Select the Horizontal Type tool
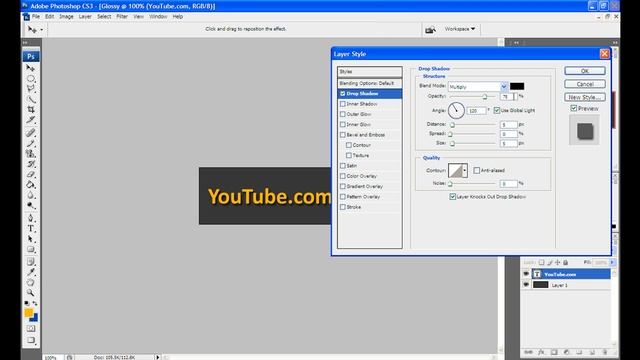 pyautogui.click(x=31, y=229)
